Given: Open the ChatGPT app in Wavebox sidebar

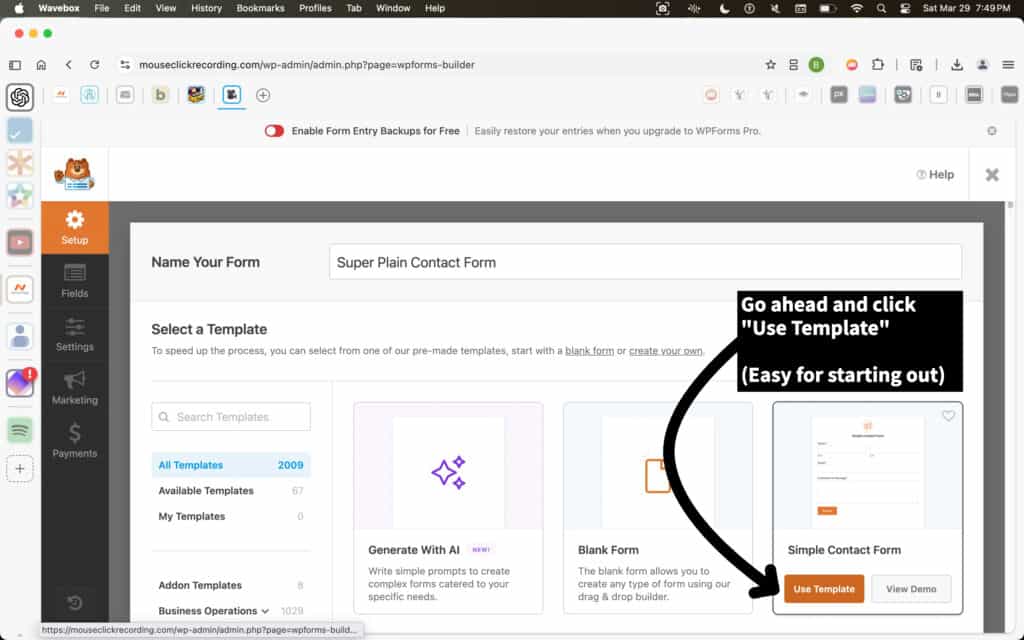Looking at the screenshot, I should coord(20,97).
